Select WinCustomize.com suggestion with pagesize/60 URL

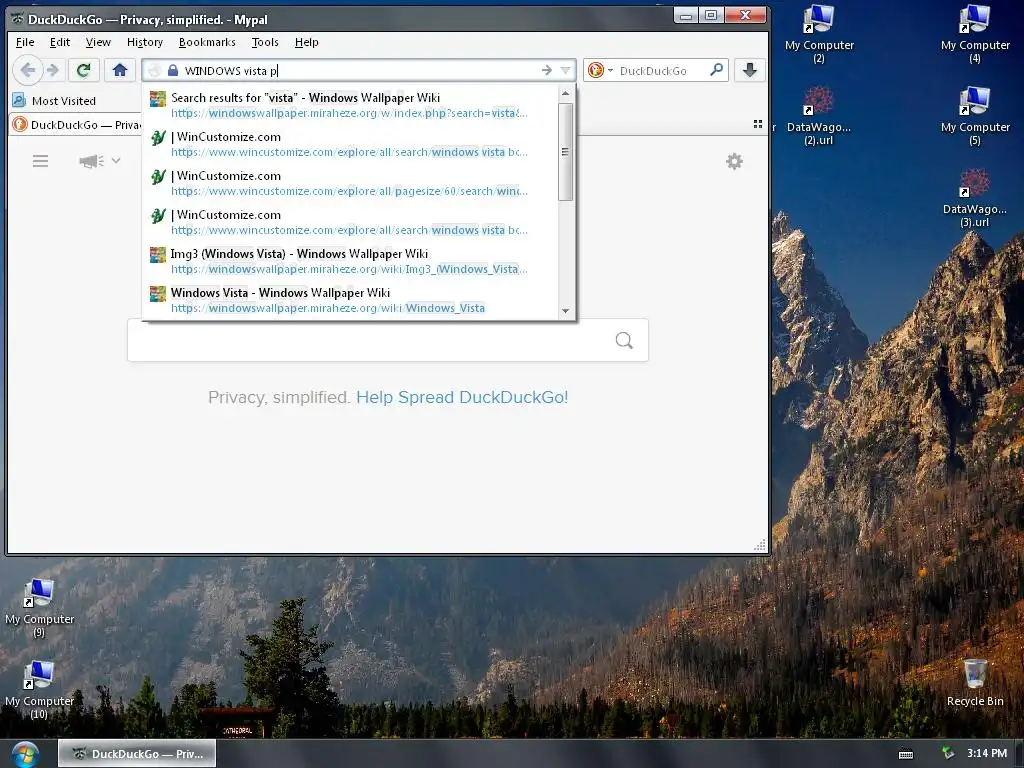click(x=350, y=184)
